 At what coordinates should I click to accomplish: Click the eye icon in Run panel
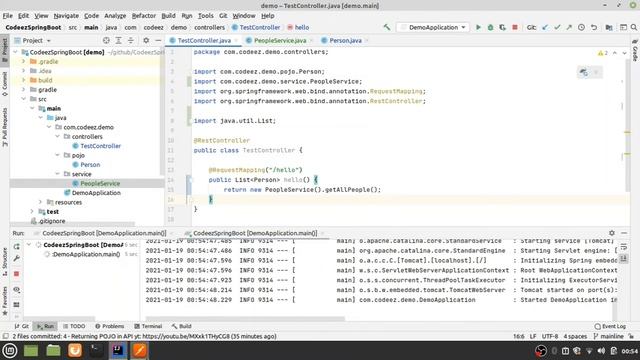point(17,289)
